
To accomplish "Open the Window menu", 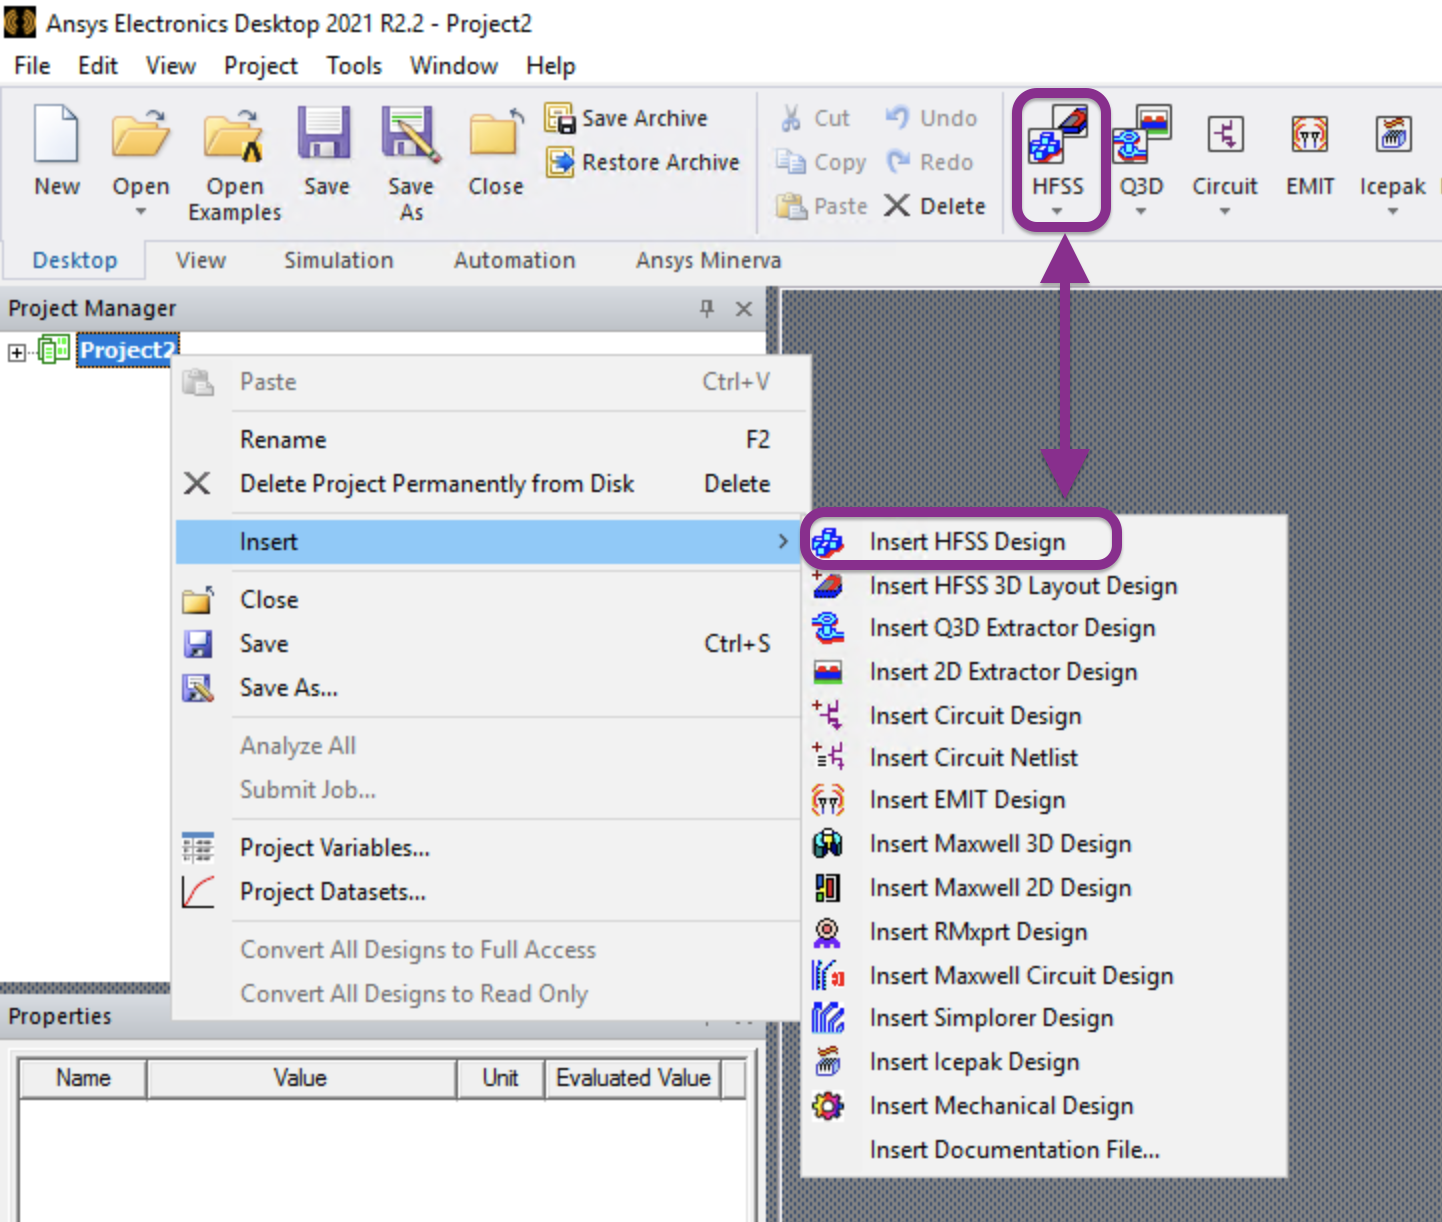I will 454,66.
